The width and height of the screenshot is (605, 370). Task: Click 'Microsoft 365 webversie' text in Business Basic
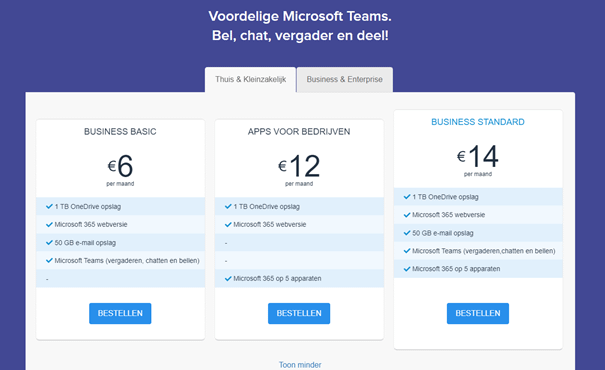[91, 225]
